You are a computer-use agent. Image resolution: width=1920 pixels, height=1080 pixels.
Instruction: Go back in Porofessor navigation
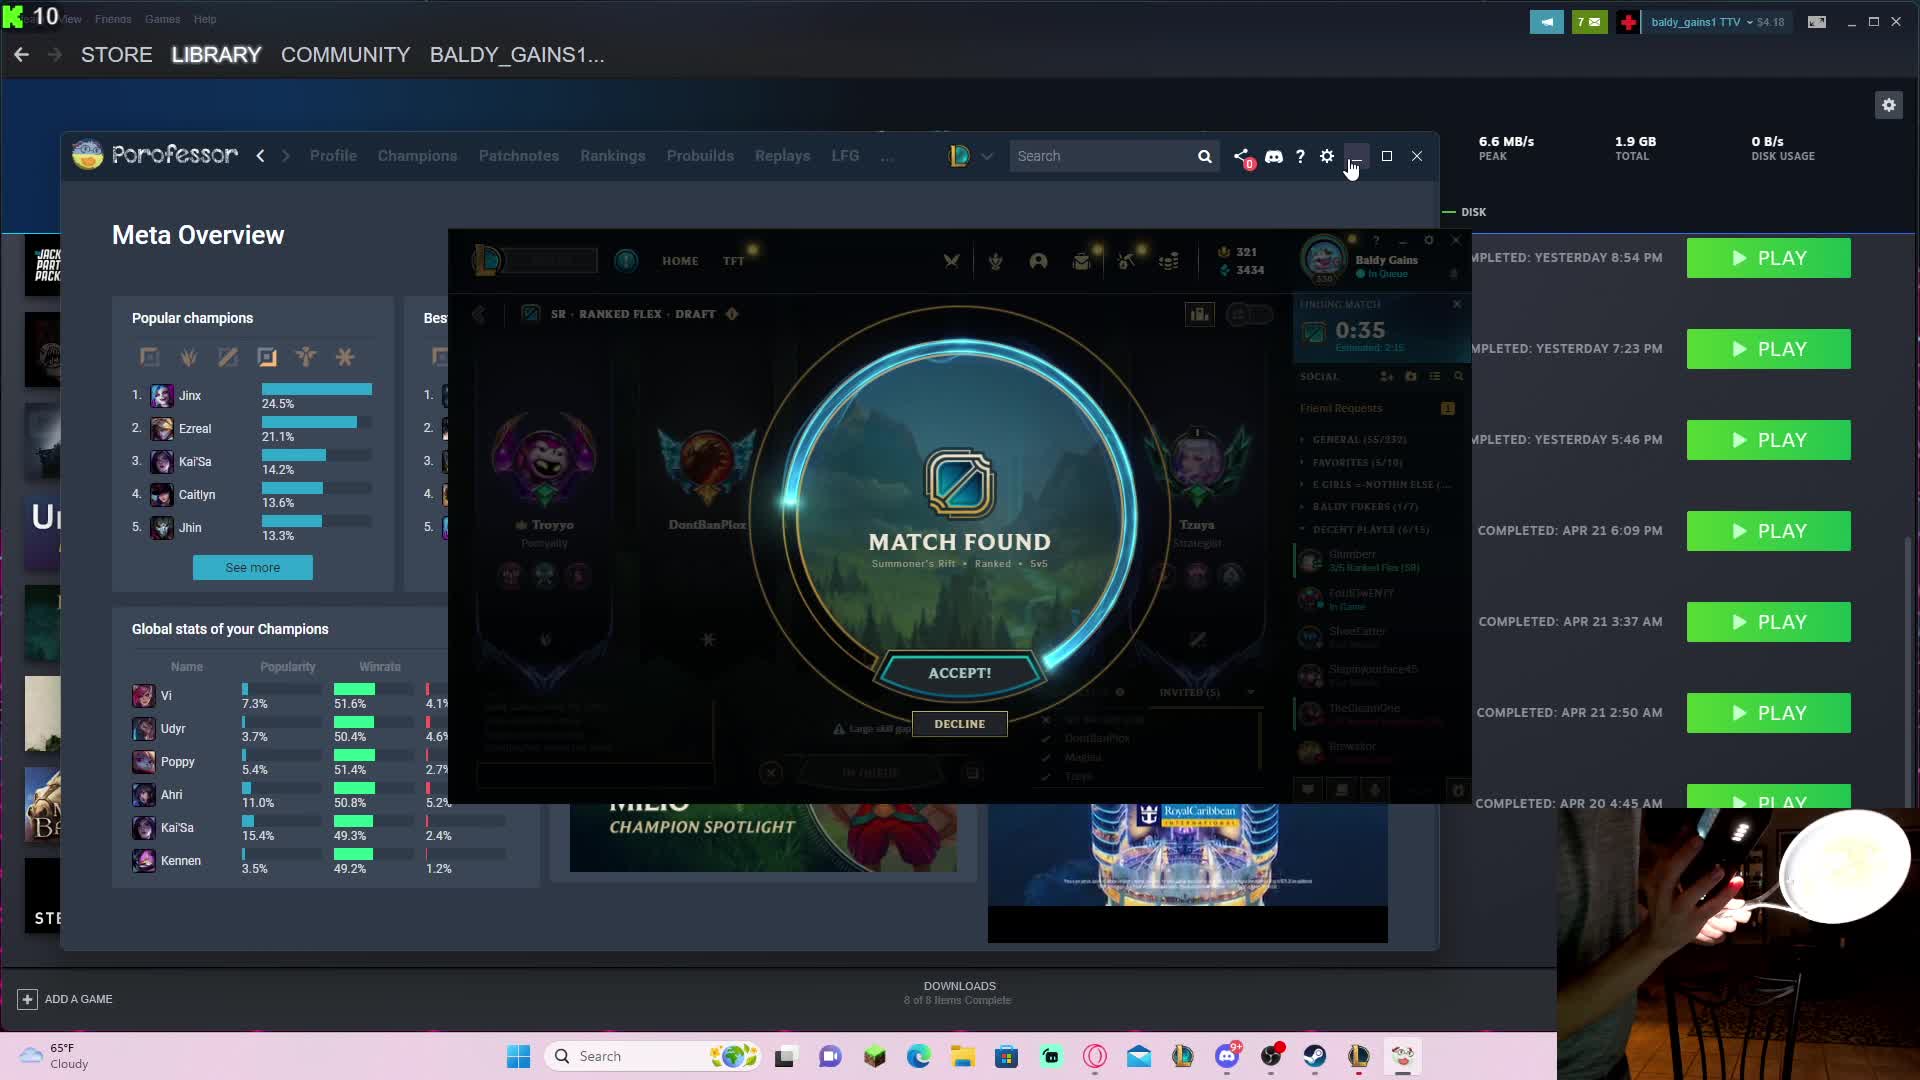pos(260,156)
